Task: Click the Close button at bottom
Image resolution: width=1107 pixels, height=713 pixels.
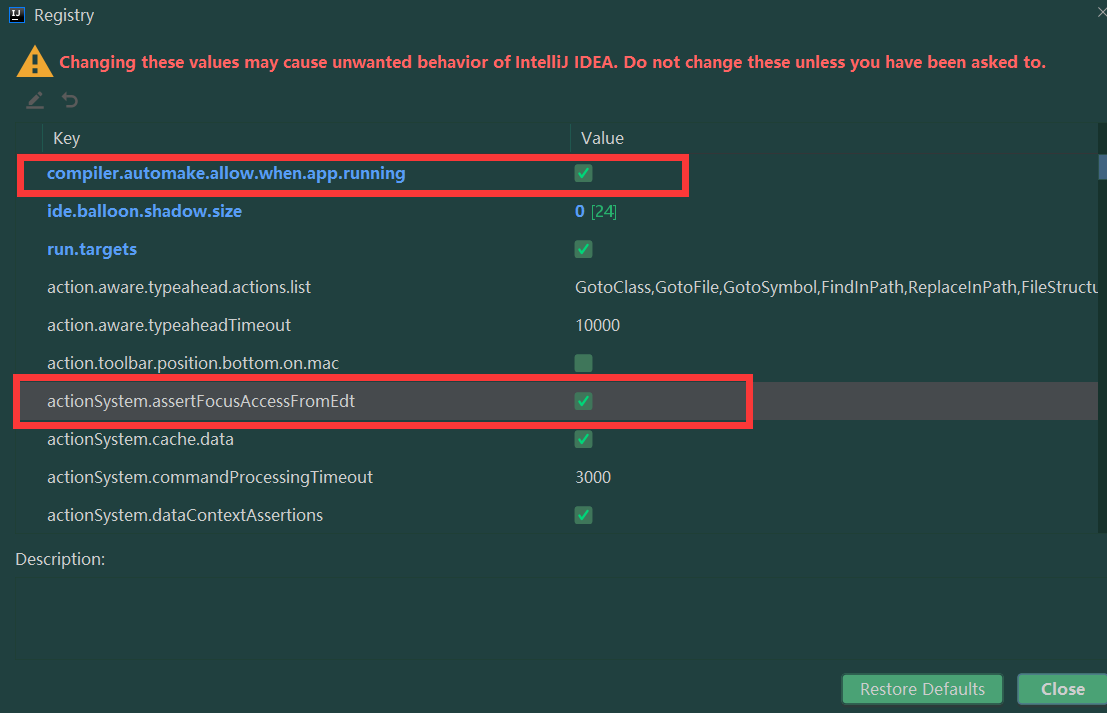Action: 1063,689
